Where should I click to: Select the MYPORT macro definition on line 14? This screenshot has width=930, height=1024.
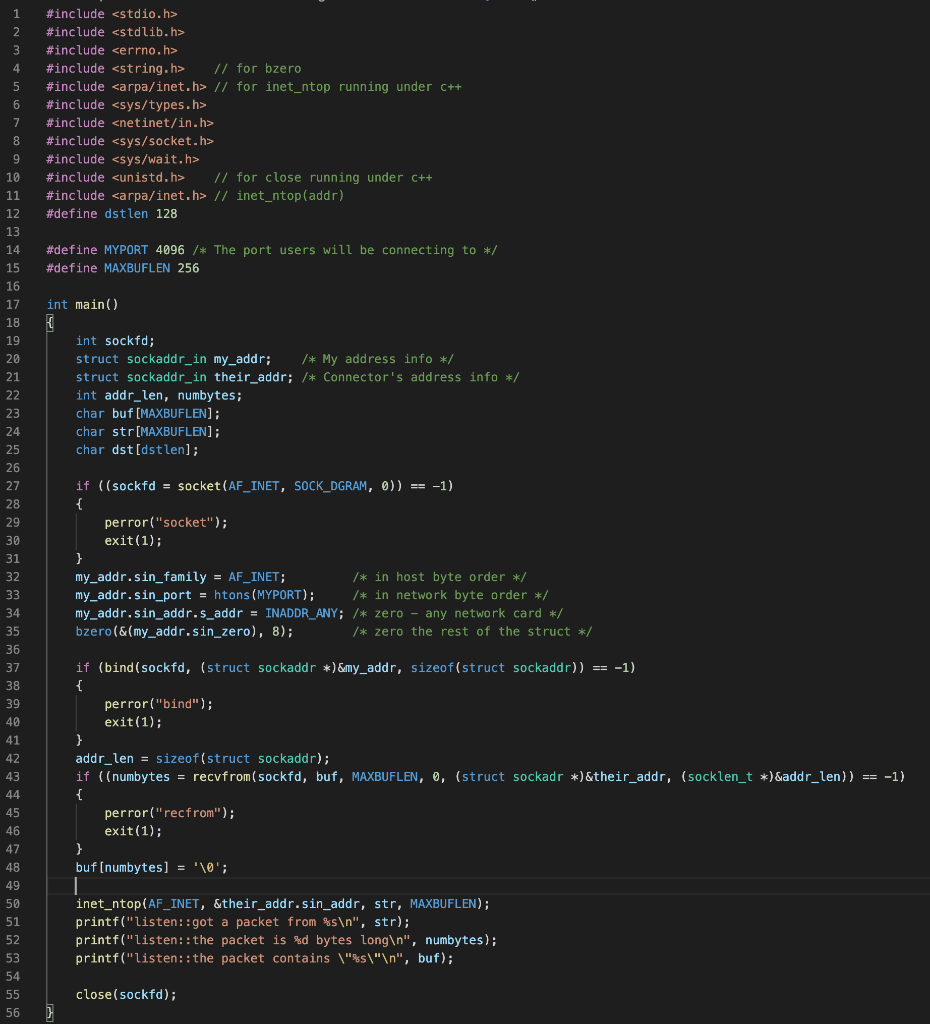coord(125,249)
